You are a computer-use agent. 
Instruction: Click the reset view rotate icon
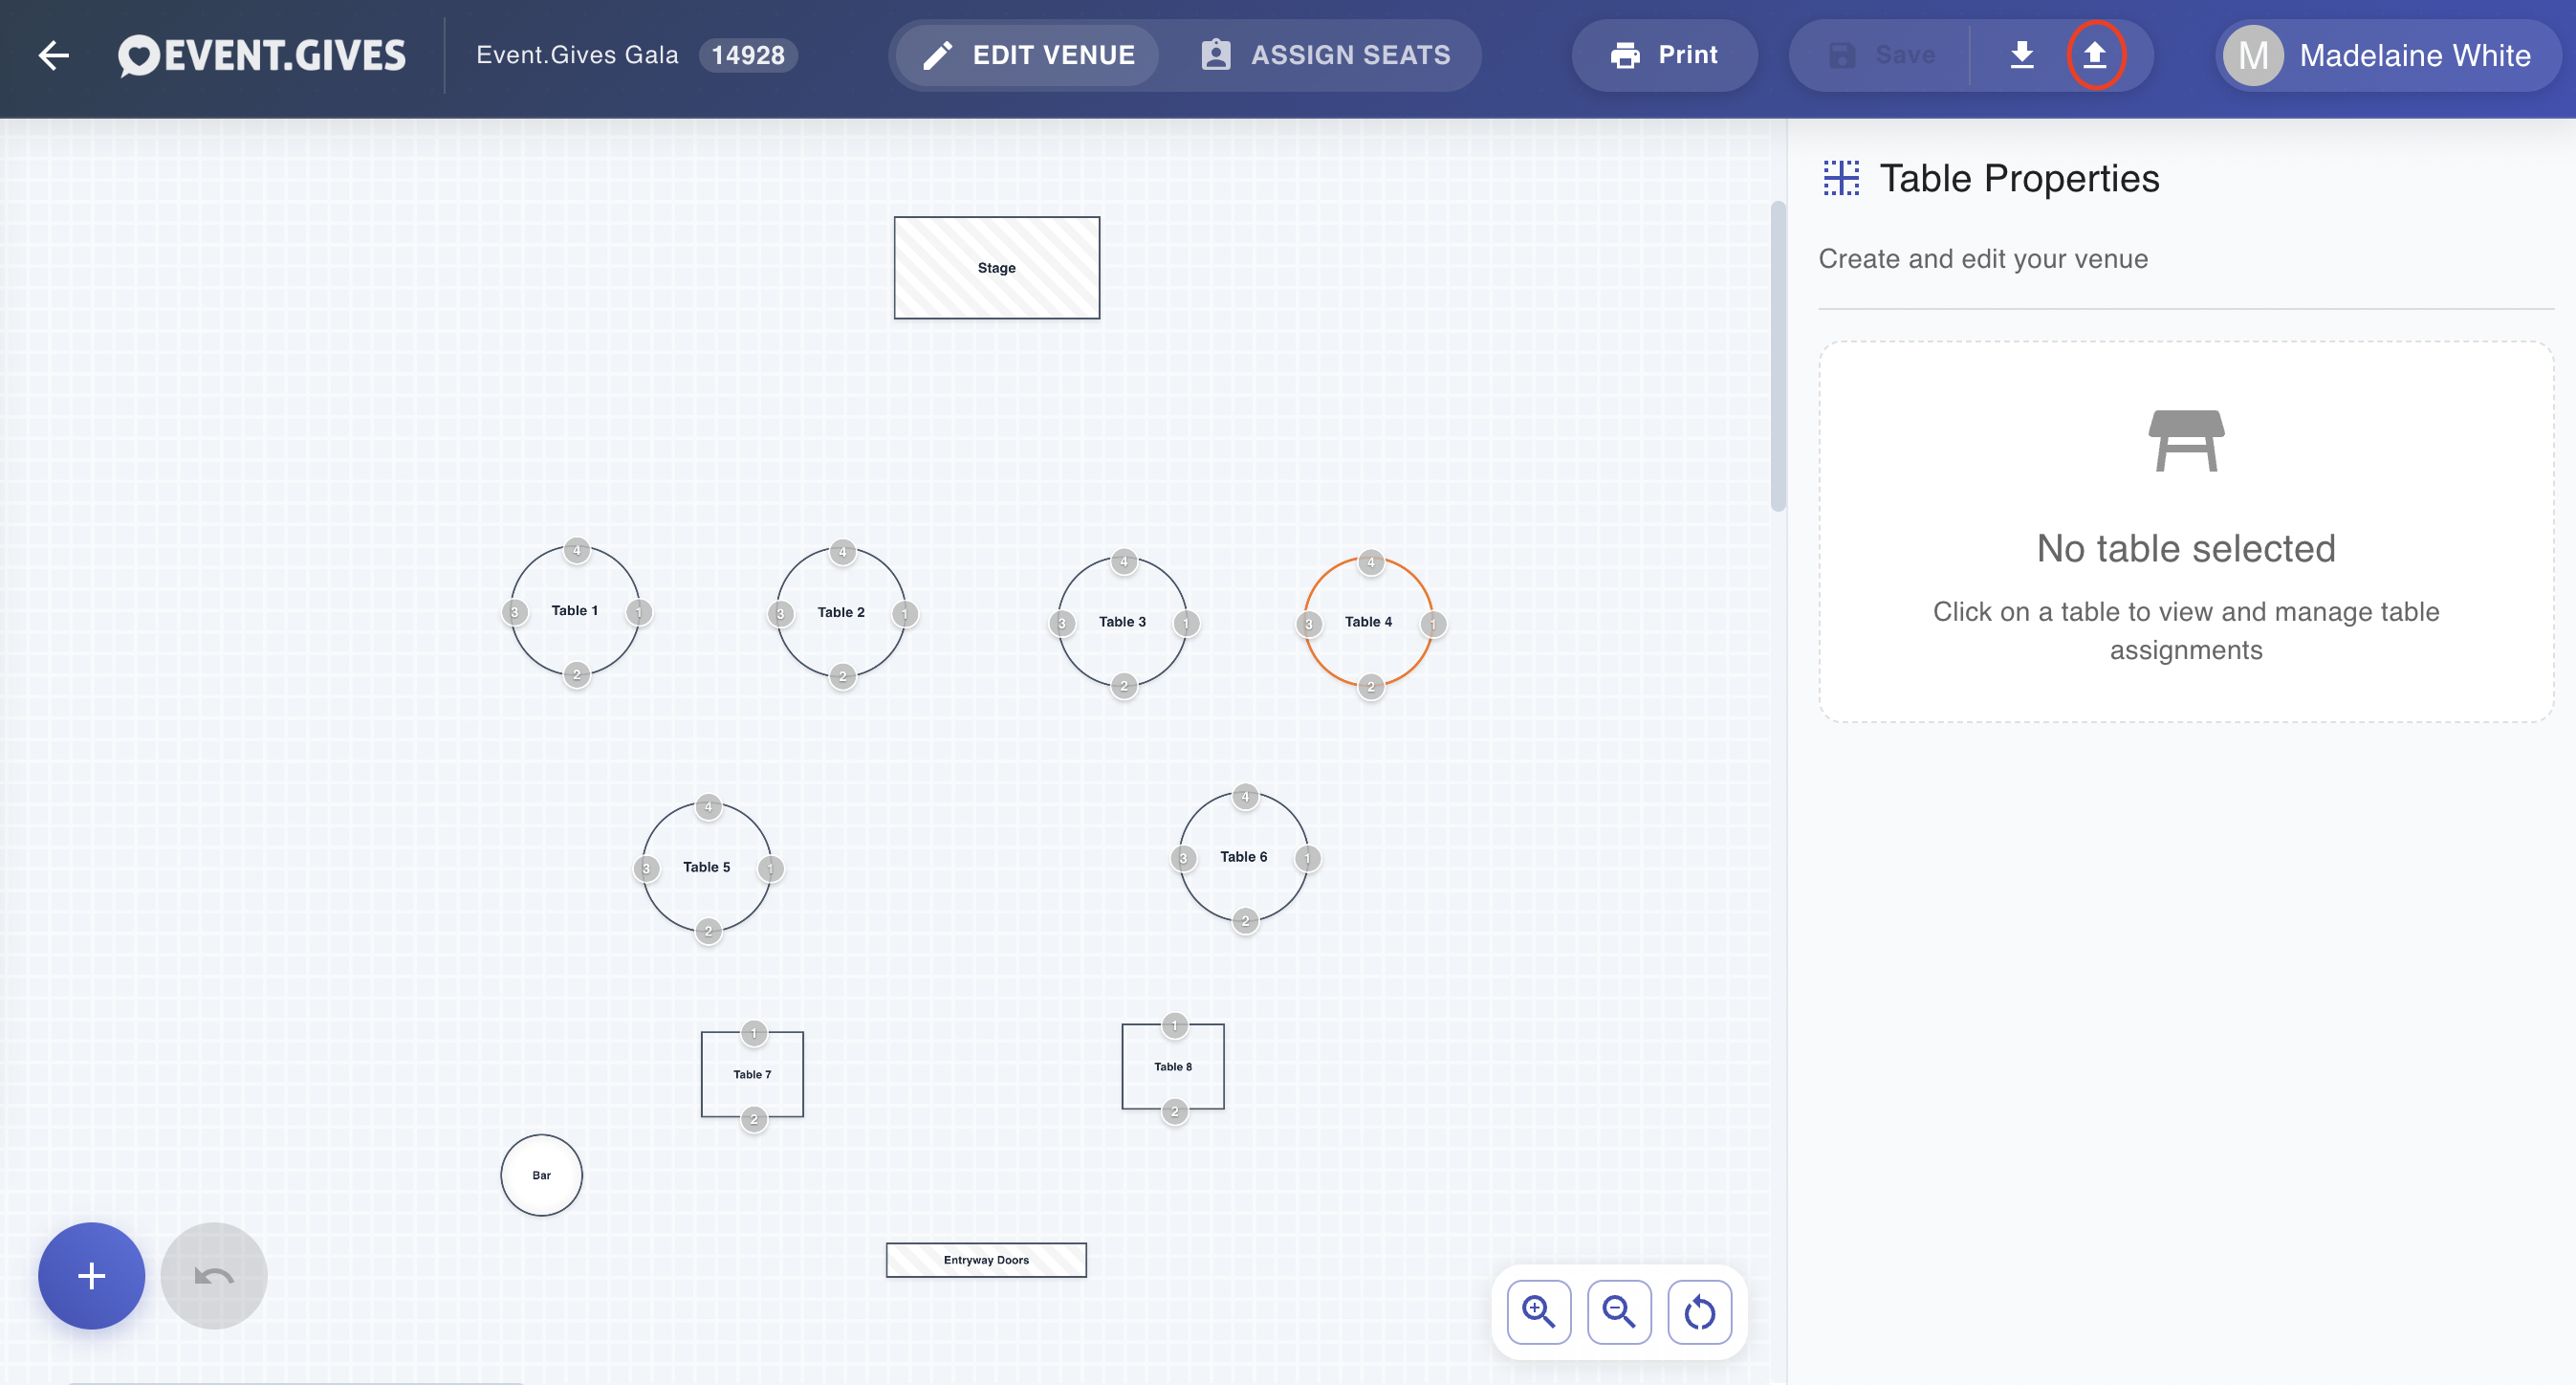click(1699, 1311)
